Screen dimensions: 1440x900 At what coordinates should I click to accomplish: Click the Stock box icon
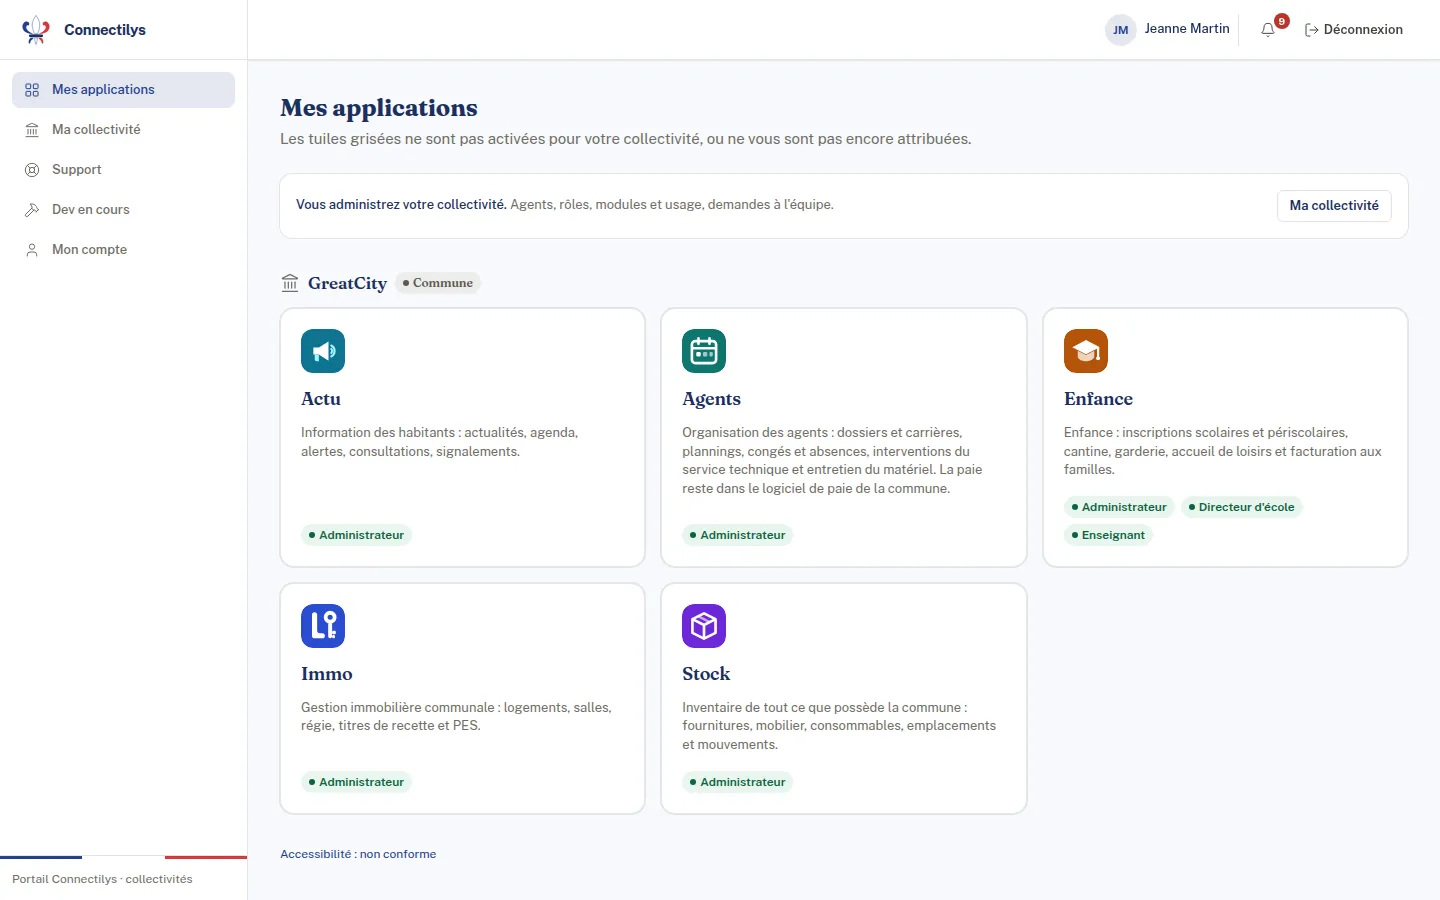click(704, 626)
